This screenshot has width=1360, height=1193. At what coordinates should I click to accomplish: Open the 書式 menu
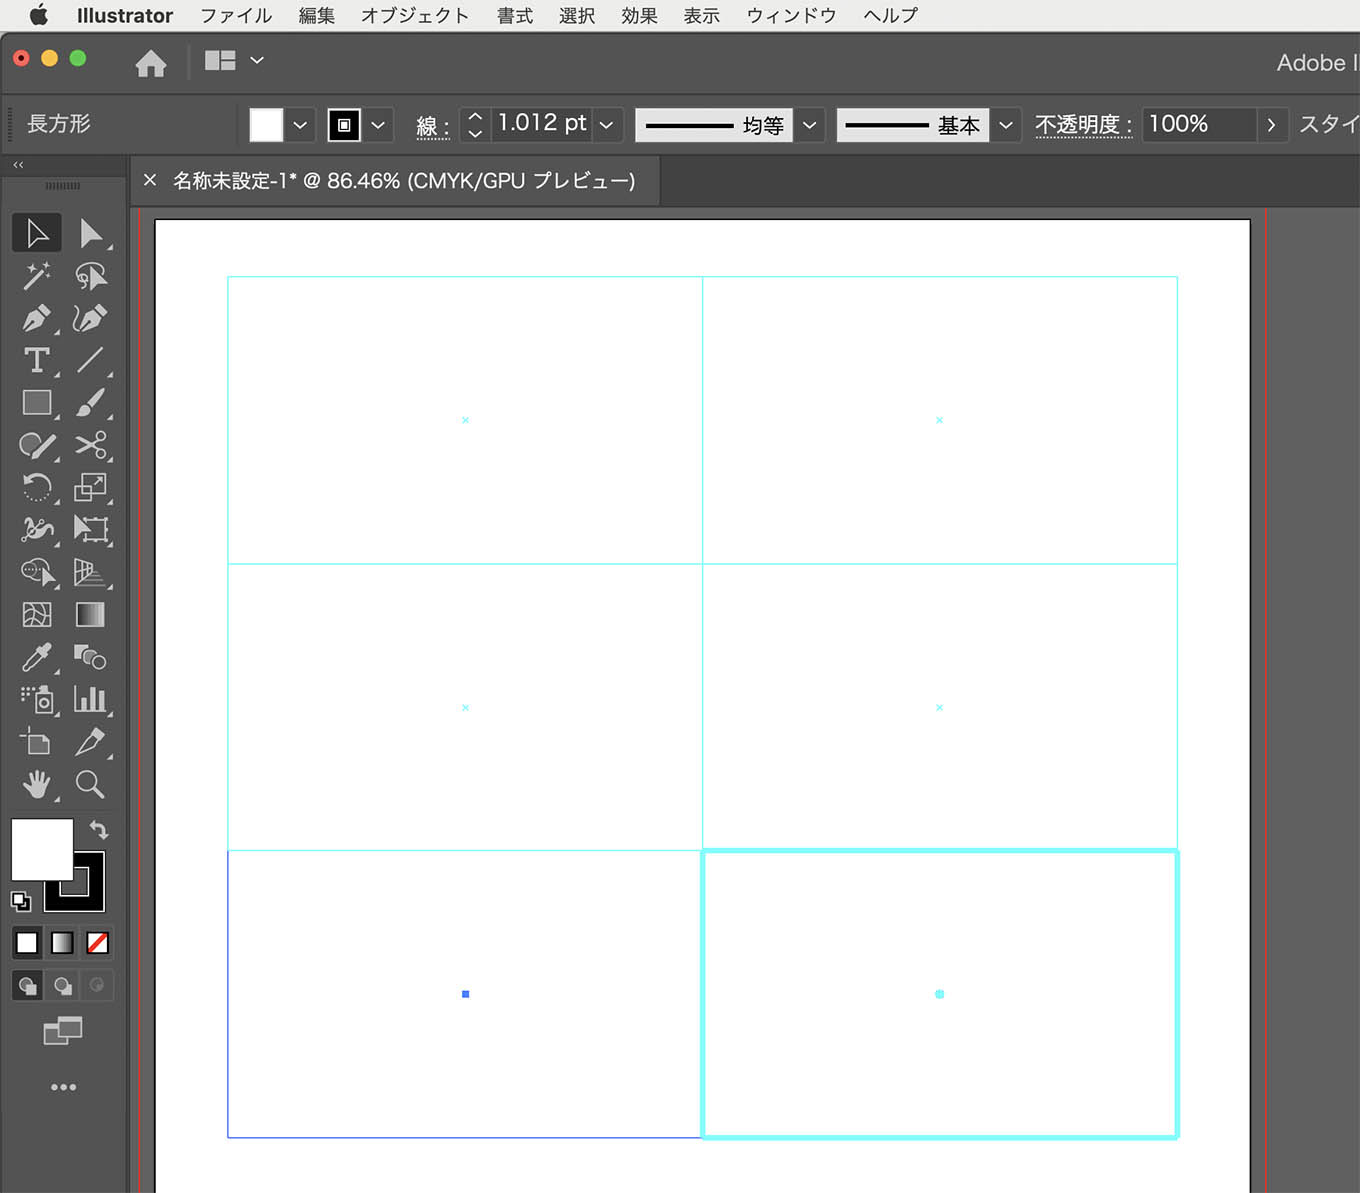[x=514, y=15]
